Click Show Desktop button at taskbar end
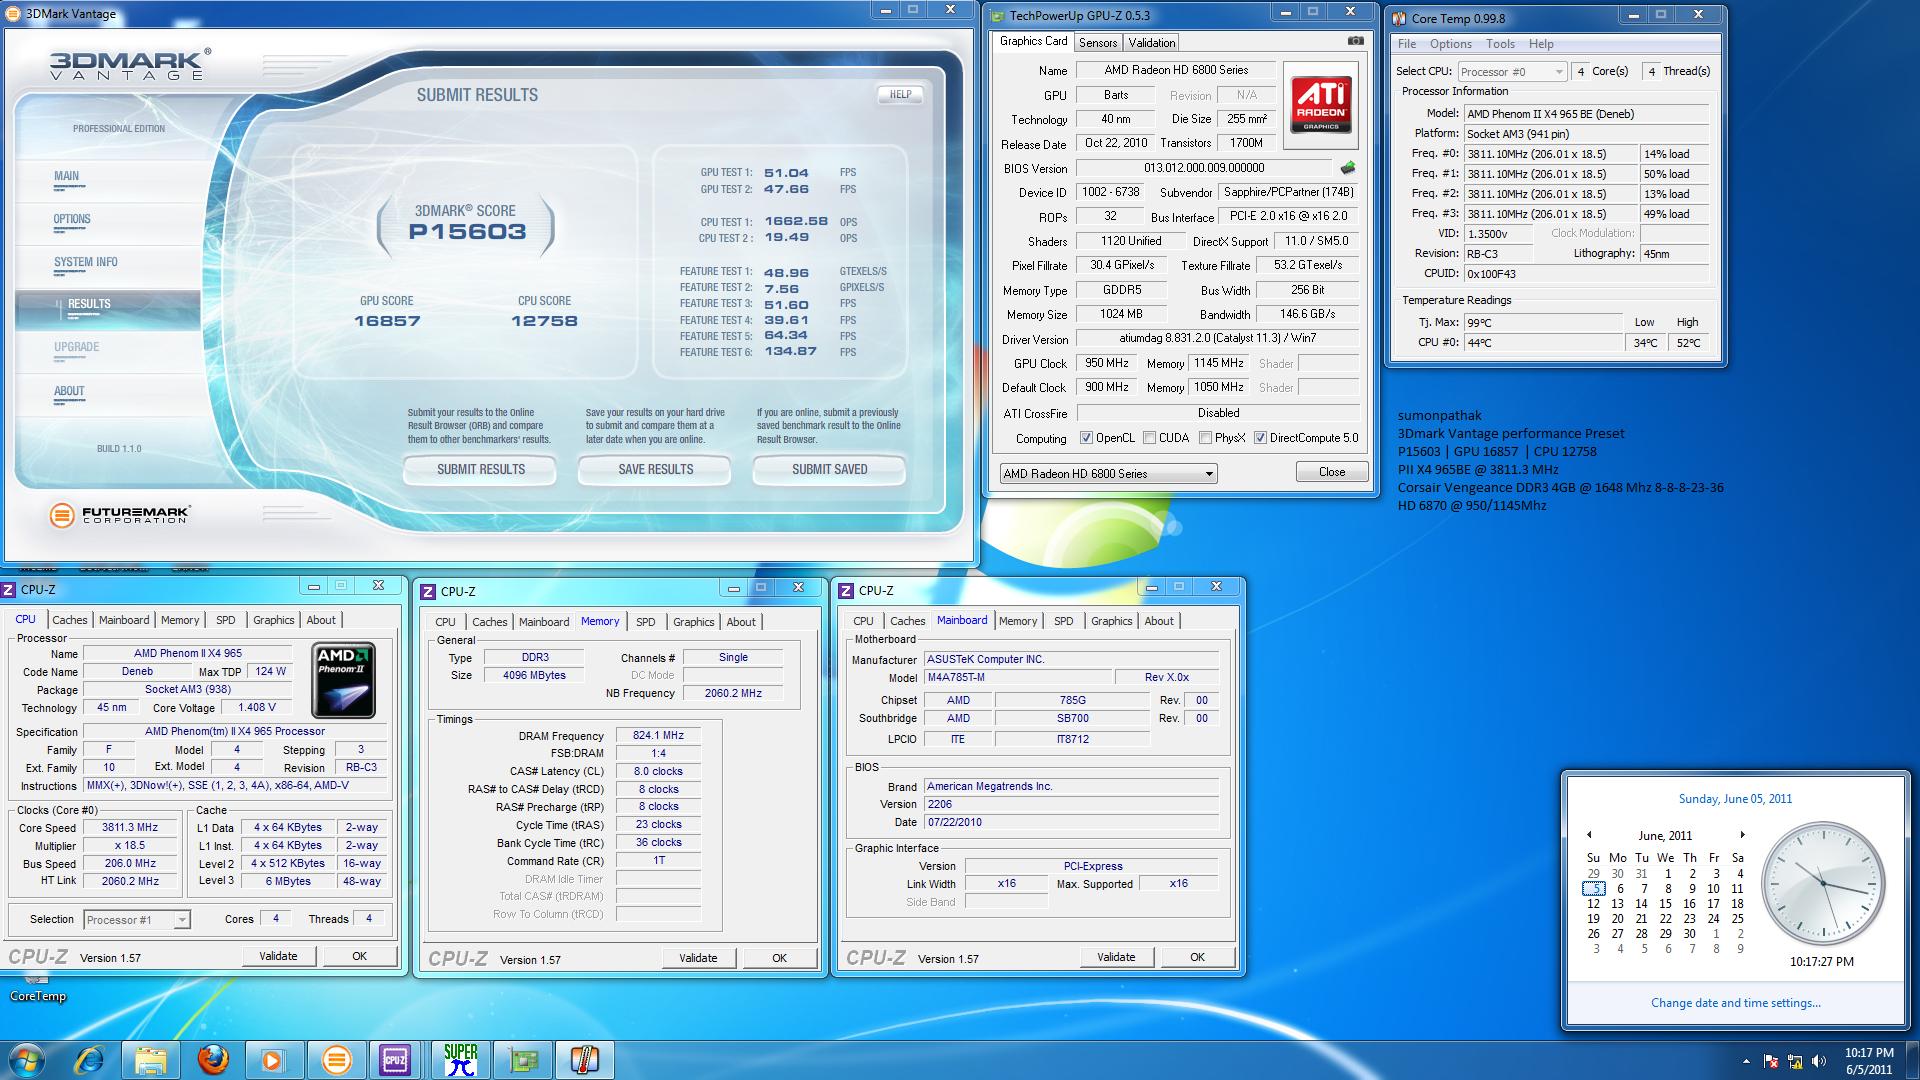Screen dimensions: 1920x1080 (1912, 1060)
